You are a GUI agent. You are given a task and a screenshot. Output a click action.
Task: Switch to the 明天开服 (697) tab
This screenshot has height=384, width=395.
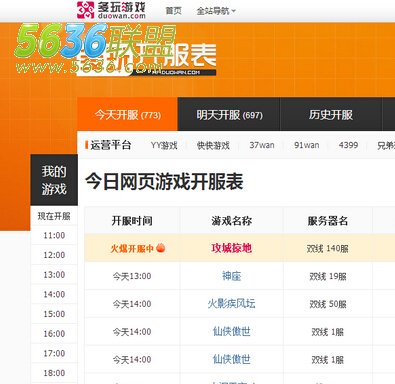tap(229, 115)
